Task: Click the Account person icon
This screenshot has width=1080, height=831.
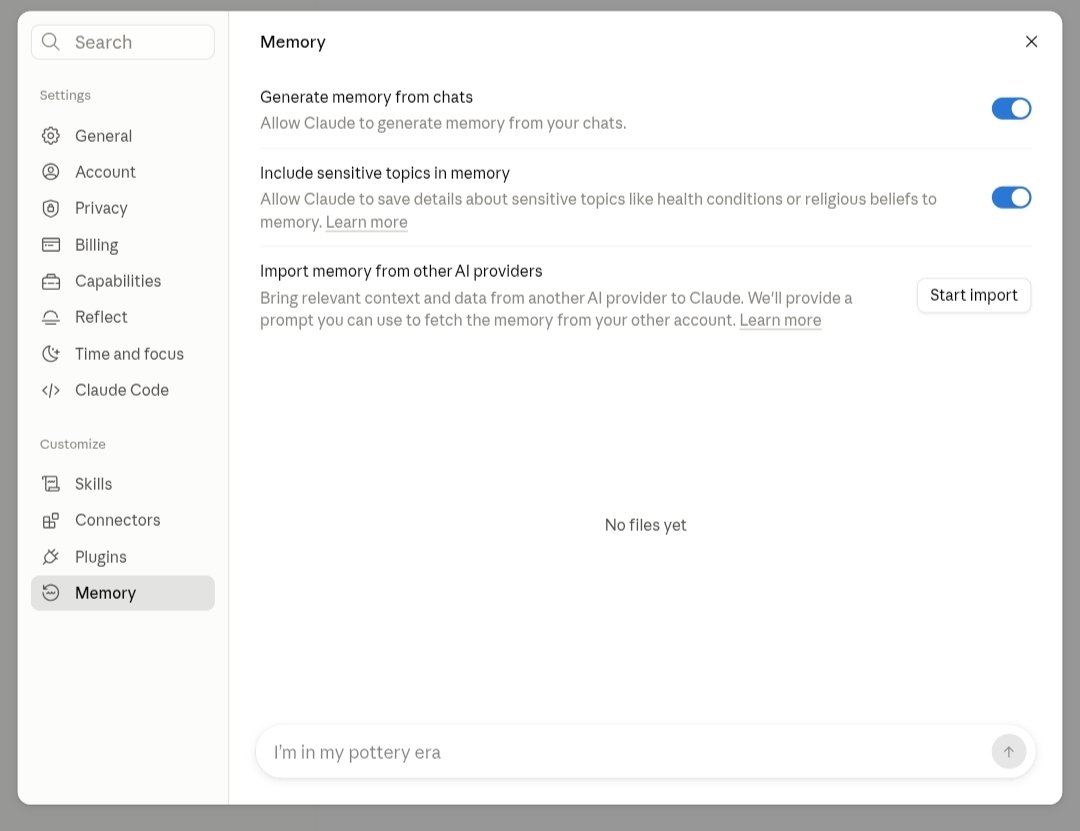Action: pyautogui.click(x=50, y=172)
